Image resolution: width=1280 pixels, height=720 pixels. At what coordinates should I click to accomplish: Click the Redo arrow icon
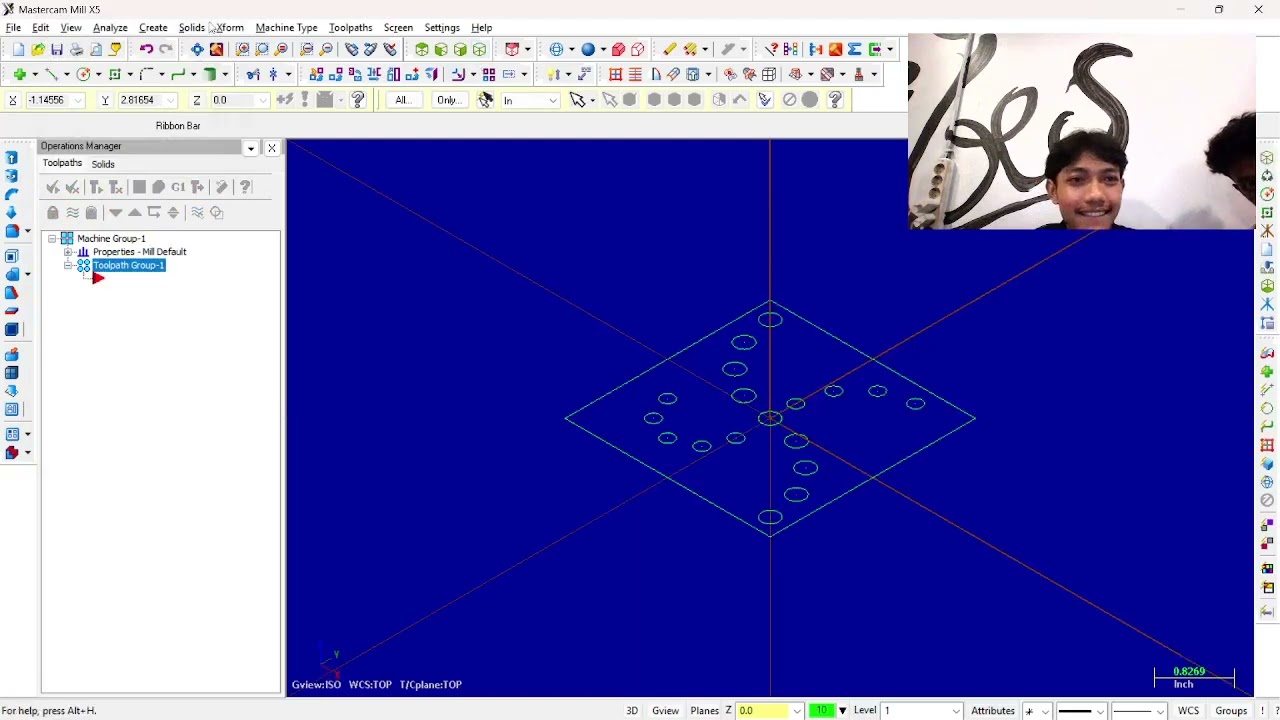tap(166, 49)
